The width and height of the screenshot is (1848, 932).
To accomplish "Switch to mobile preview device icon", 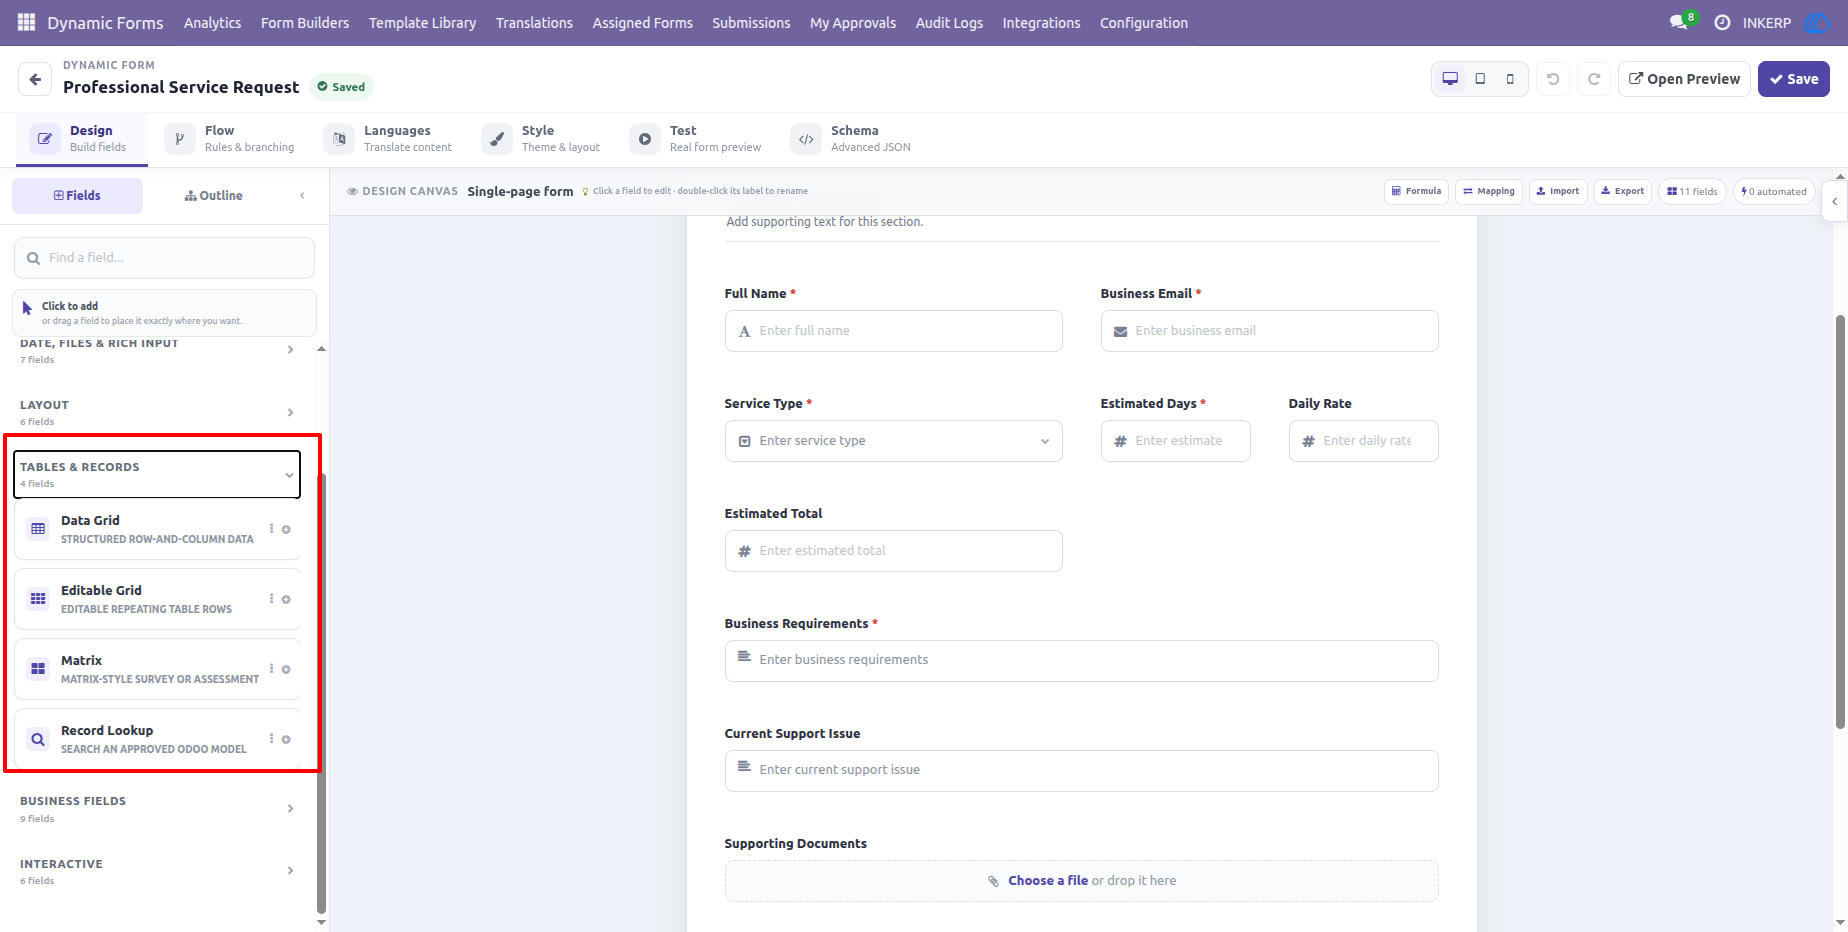I will 1510,79.
